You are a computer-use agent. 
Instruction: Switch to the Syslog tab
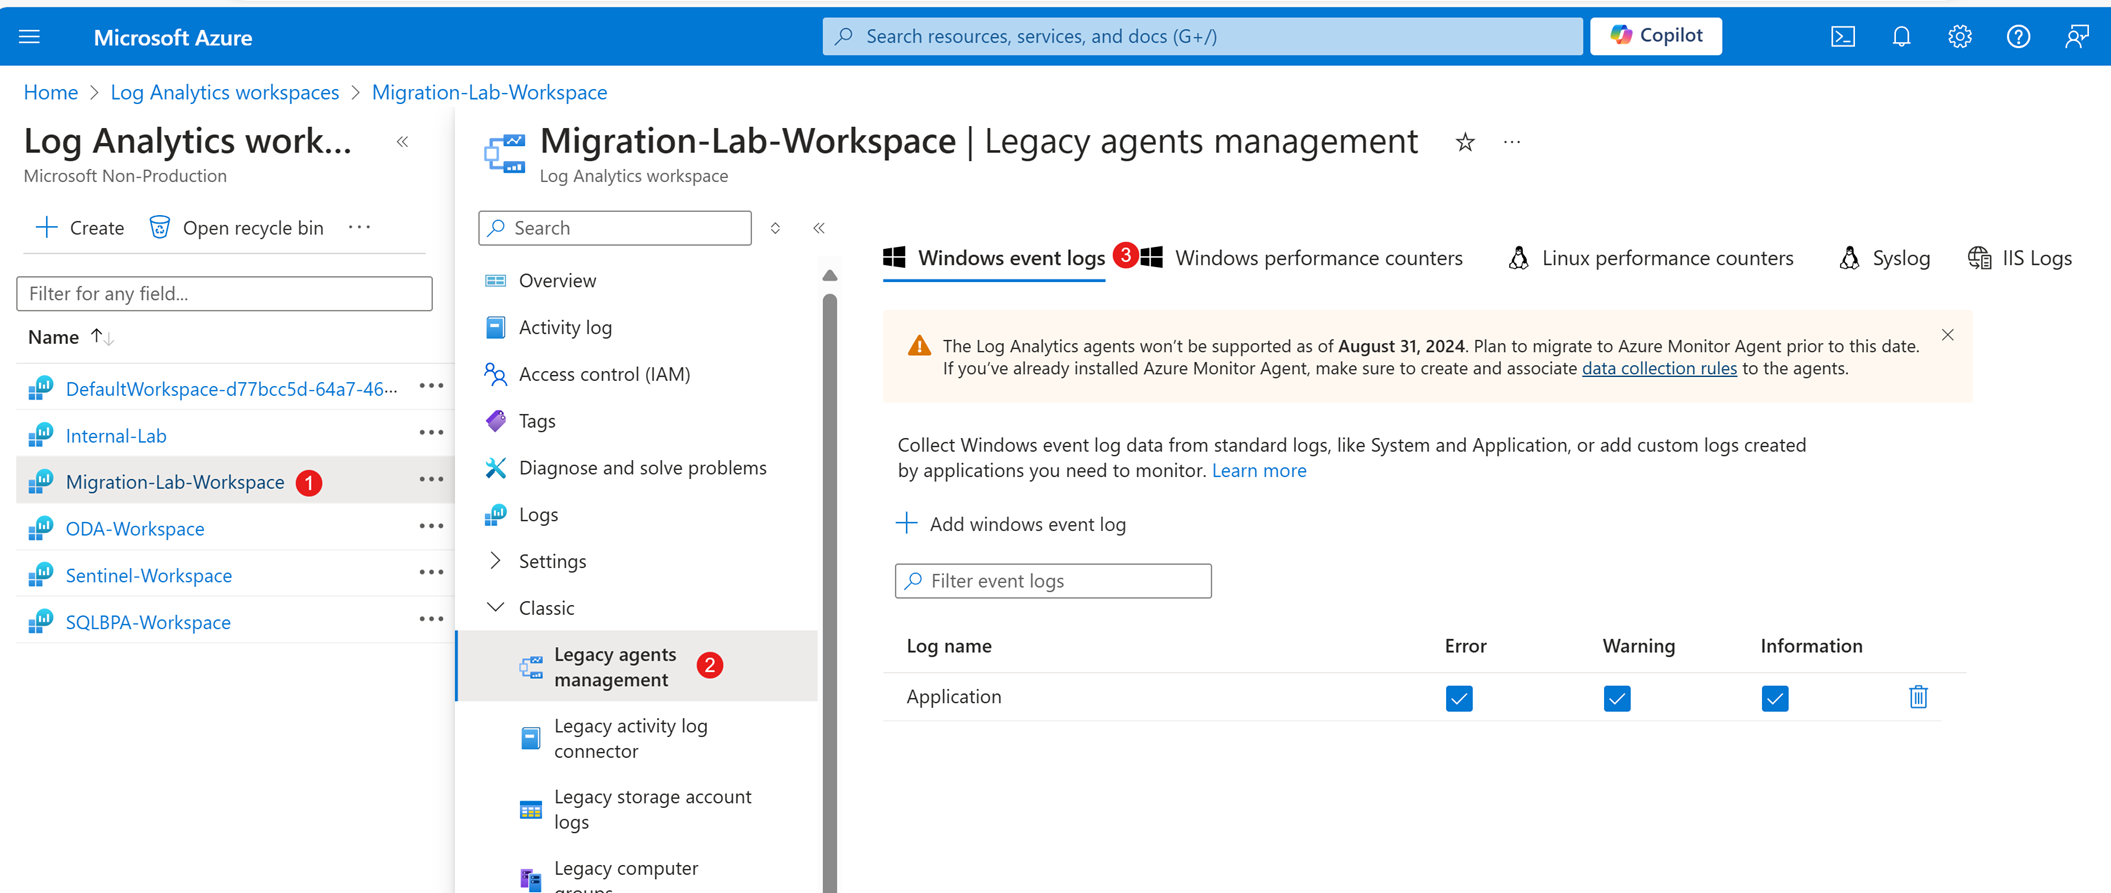(x=1899, y=258)
